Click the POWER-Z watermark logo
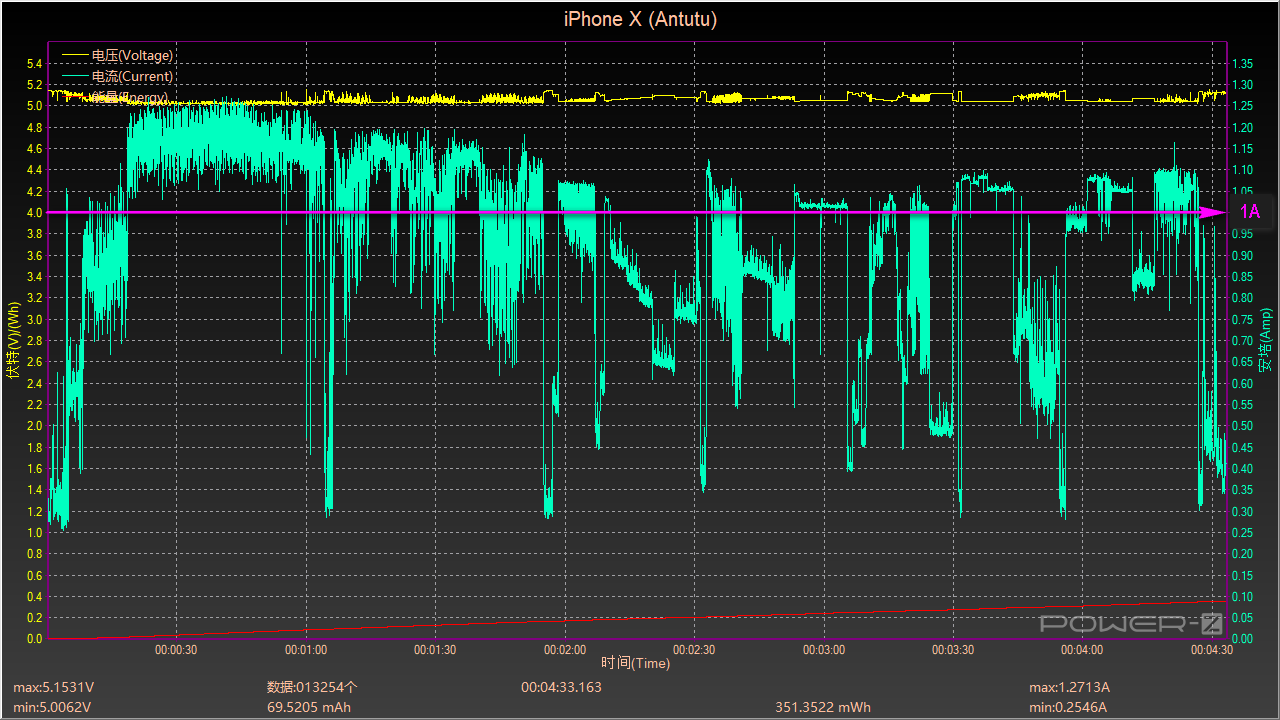The width and height of the screenshot is (1280, 720). coord(1131,625)
